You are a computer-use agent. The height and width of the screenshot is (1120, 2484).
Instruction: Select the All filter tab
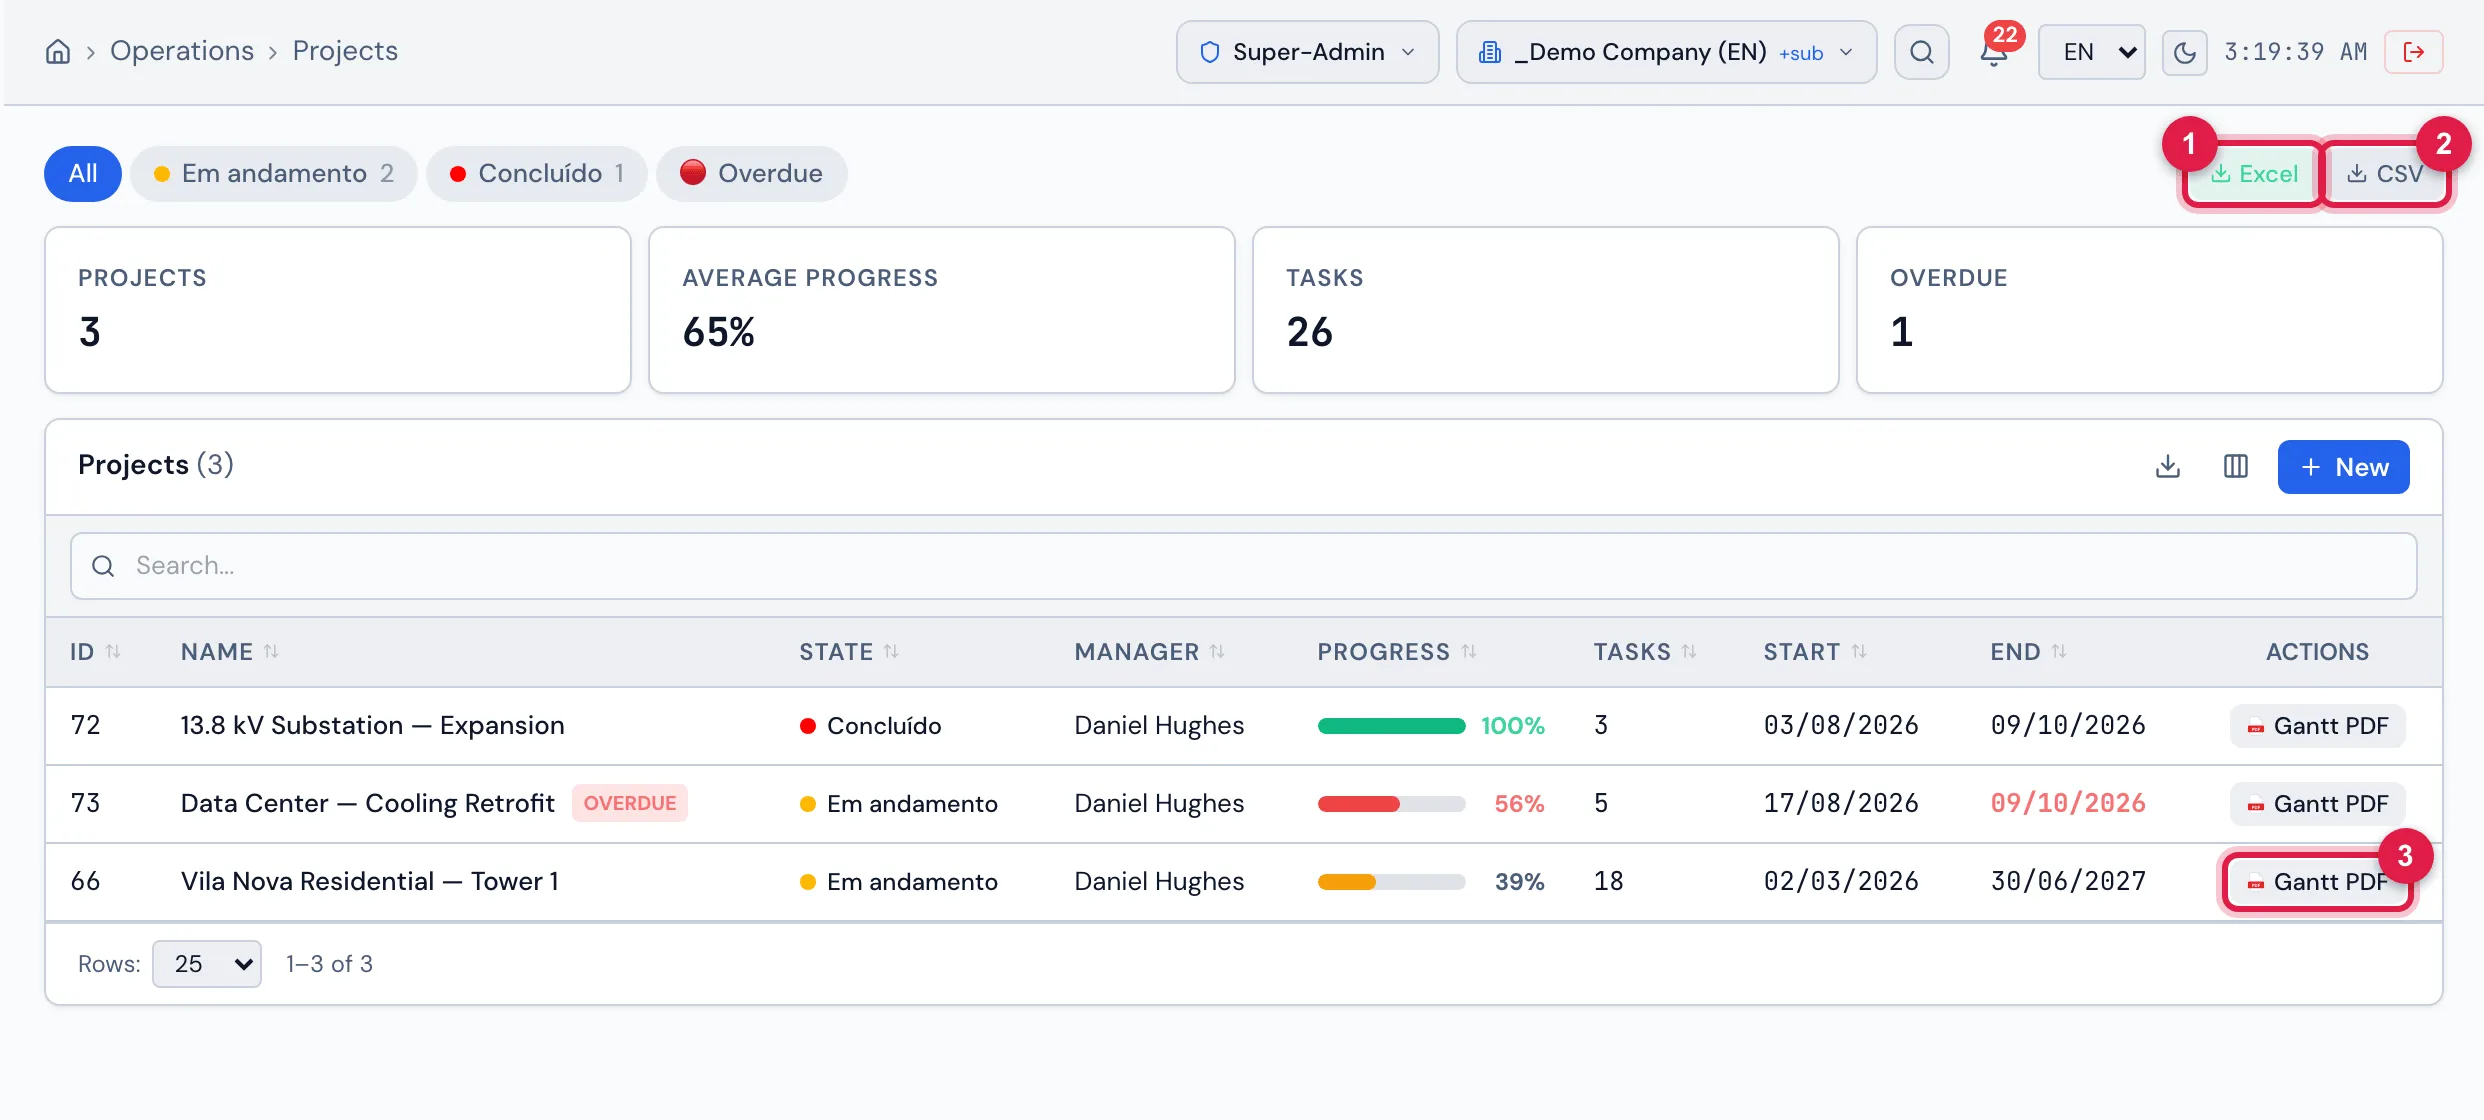point(83,174)
